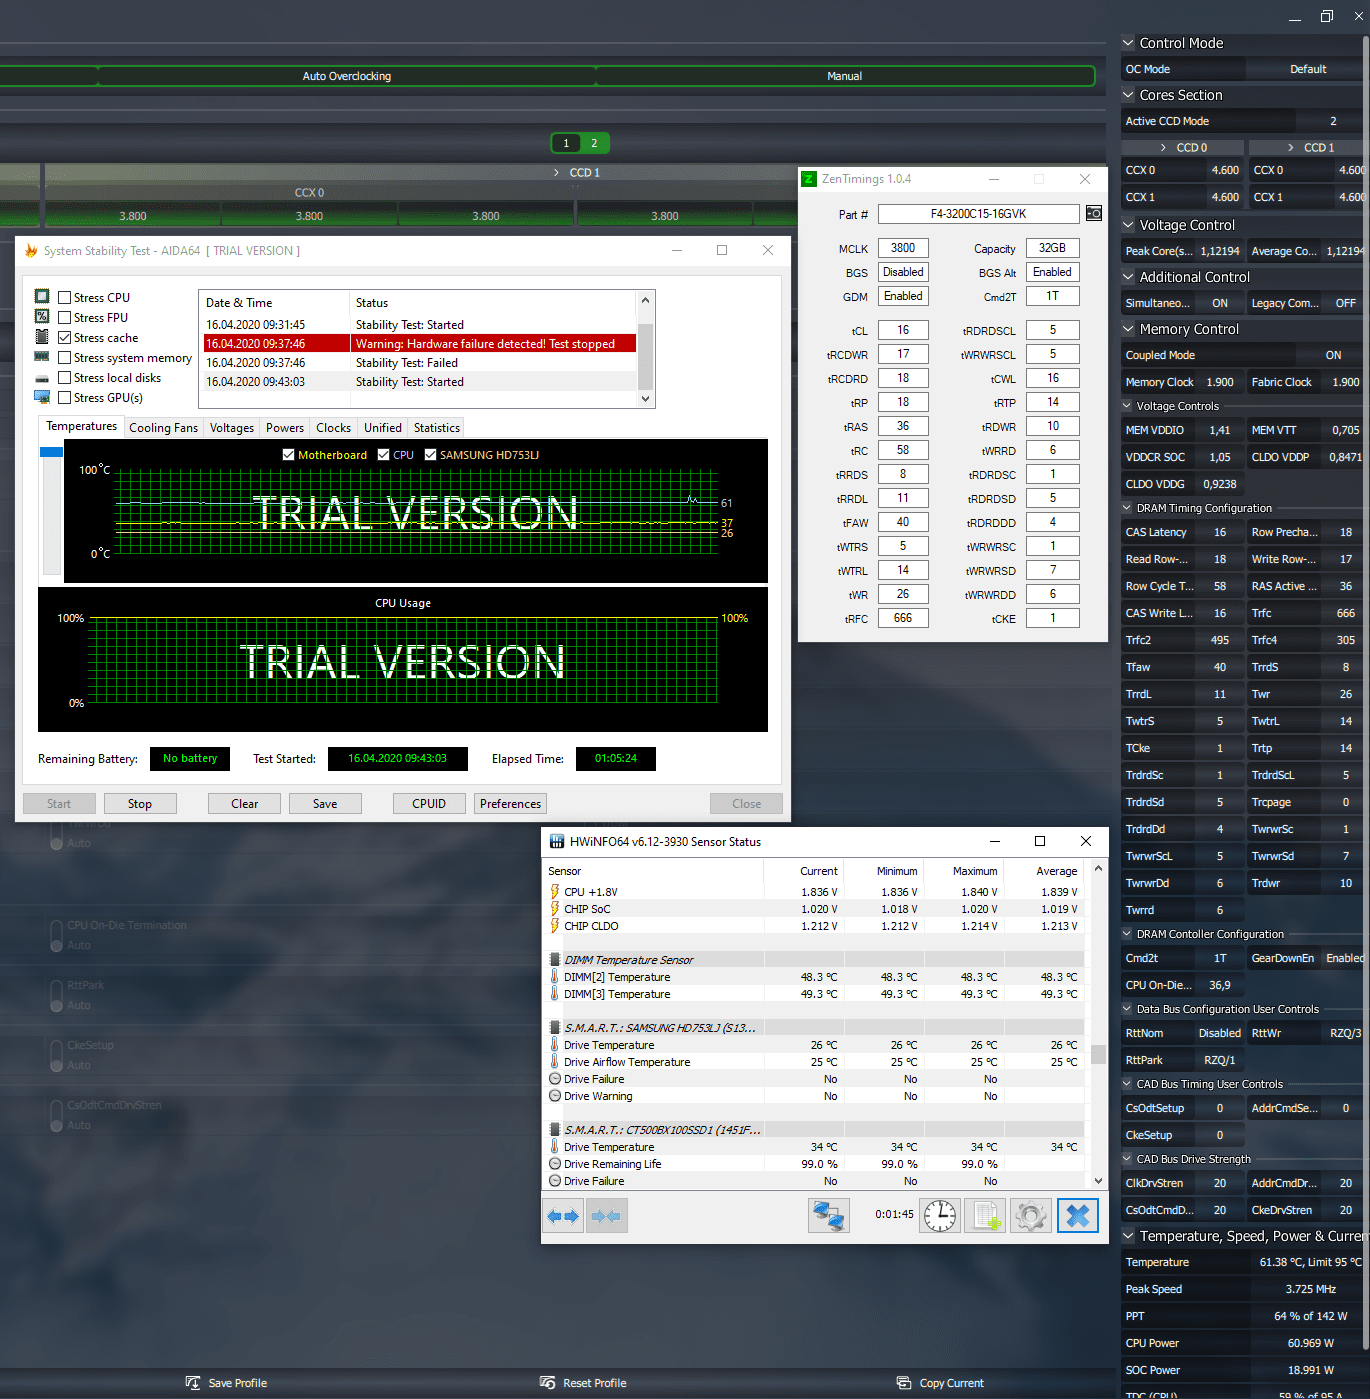Click voltage bolt icon of CHIP SoC row
Screen dimensions: 1370x1399
click(x=555, y=909)
